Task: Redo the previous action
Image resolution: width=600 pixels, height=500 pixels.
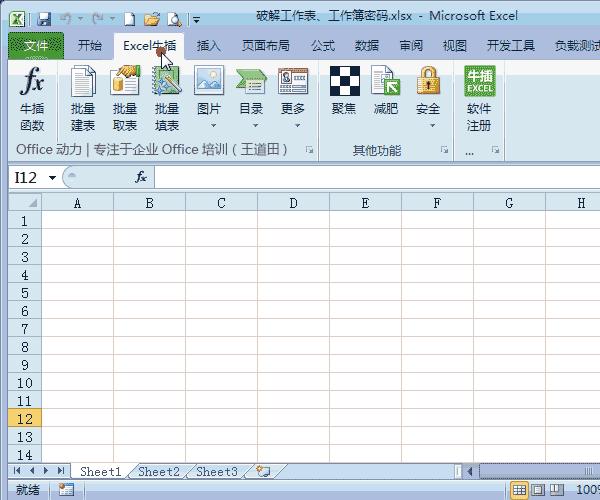Action: pyautogui.click(x=98, y=18)
